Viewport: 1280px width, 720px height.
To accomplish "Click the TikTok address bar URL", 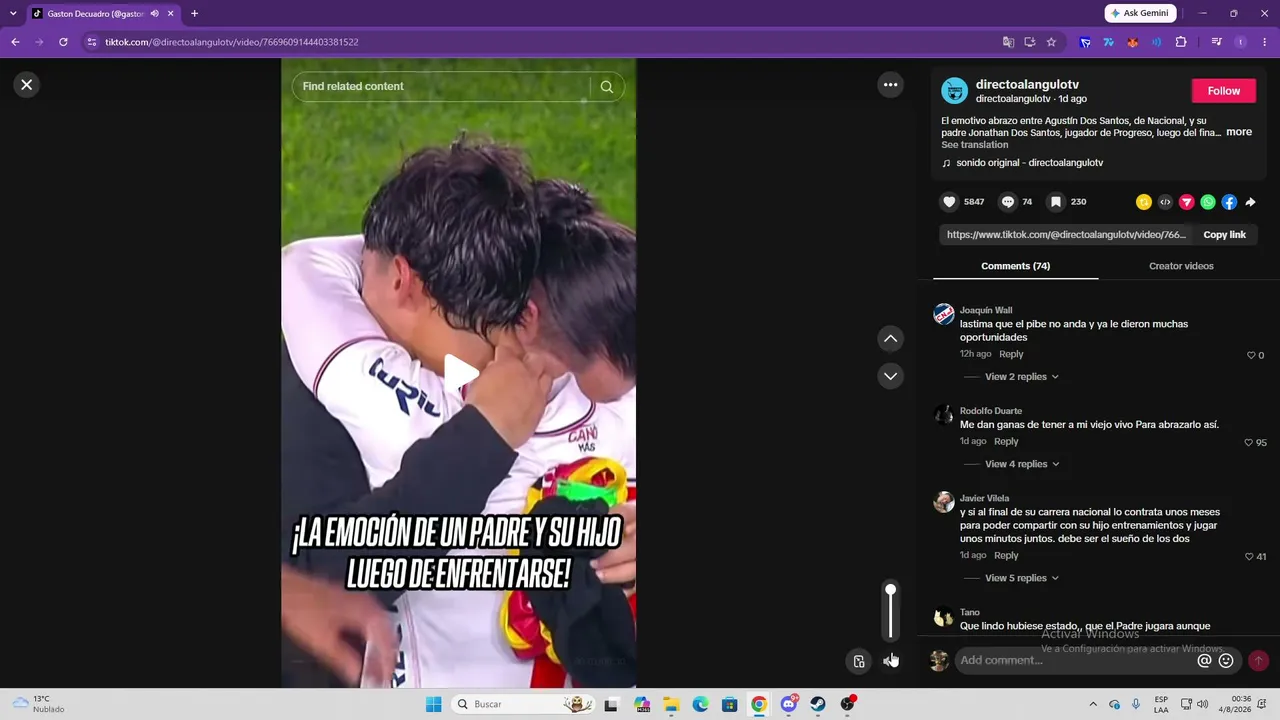I will coord(232,42).
